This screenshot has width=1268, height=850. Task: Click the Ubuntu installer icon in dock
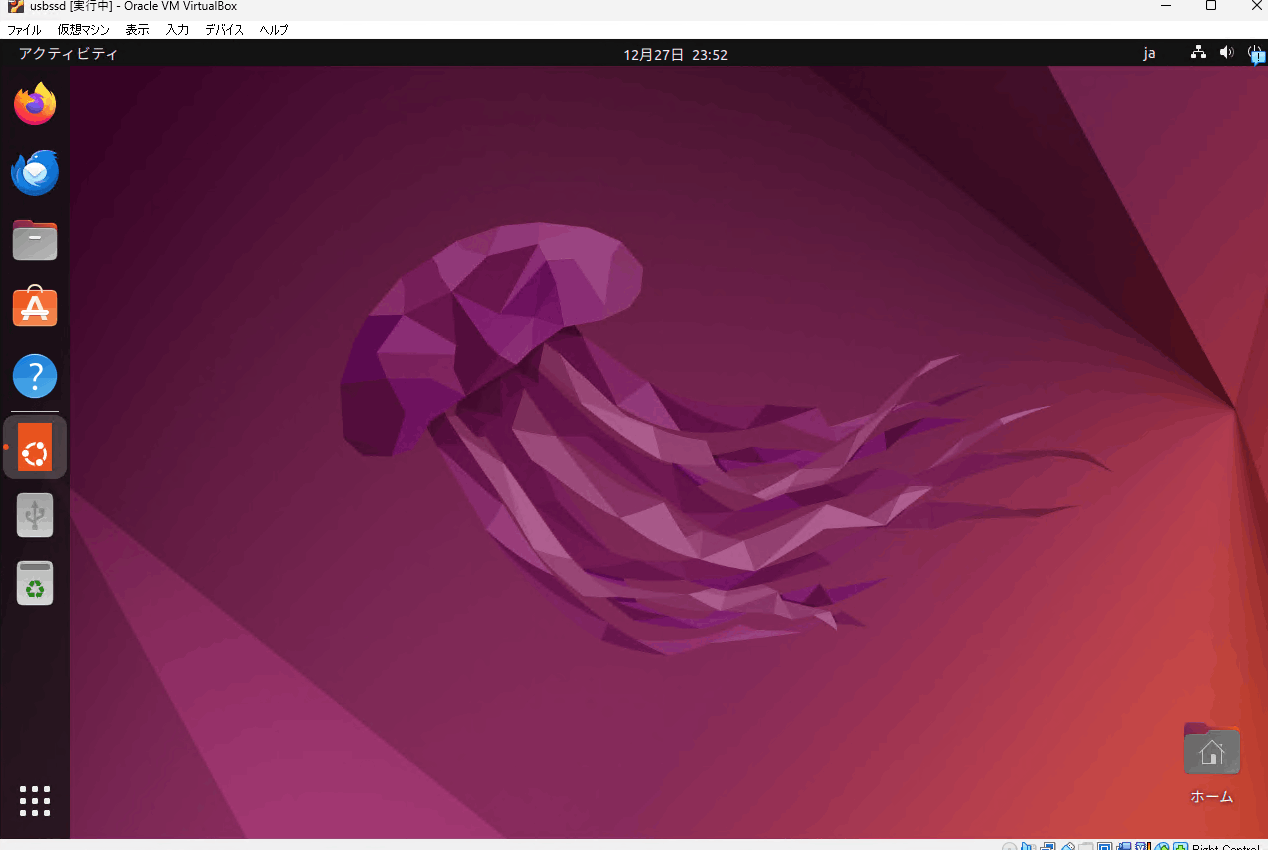(x=35, y=447)
